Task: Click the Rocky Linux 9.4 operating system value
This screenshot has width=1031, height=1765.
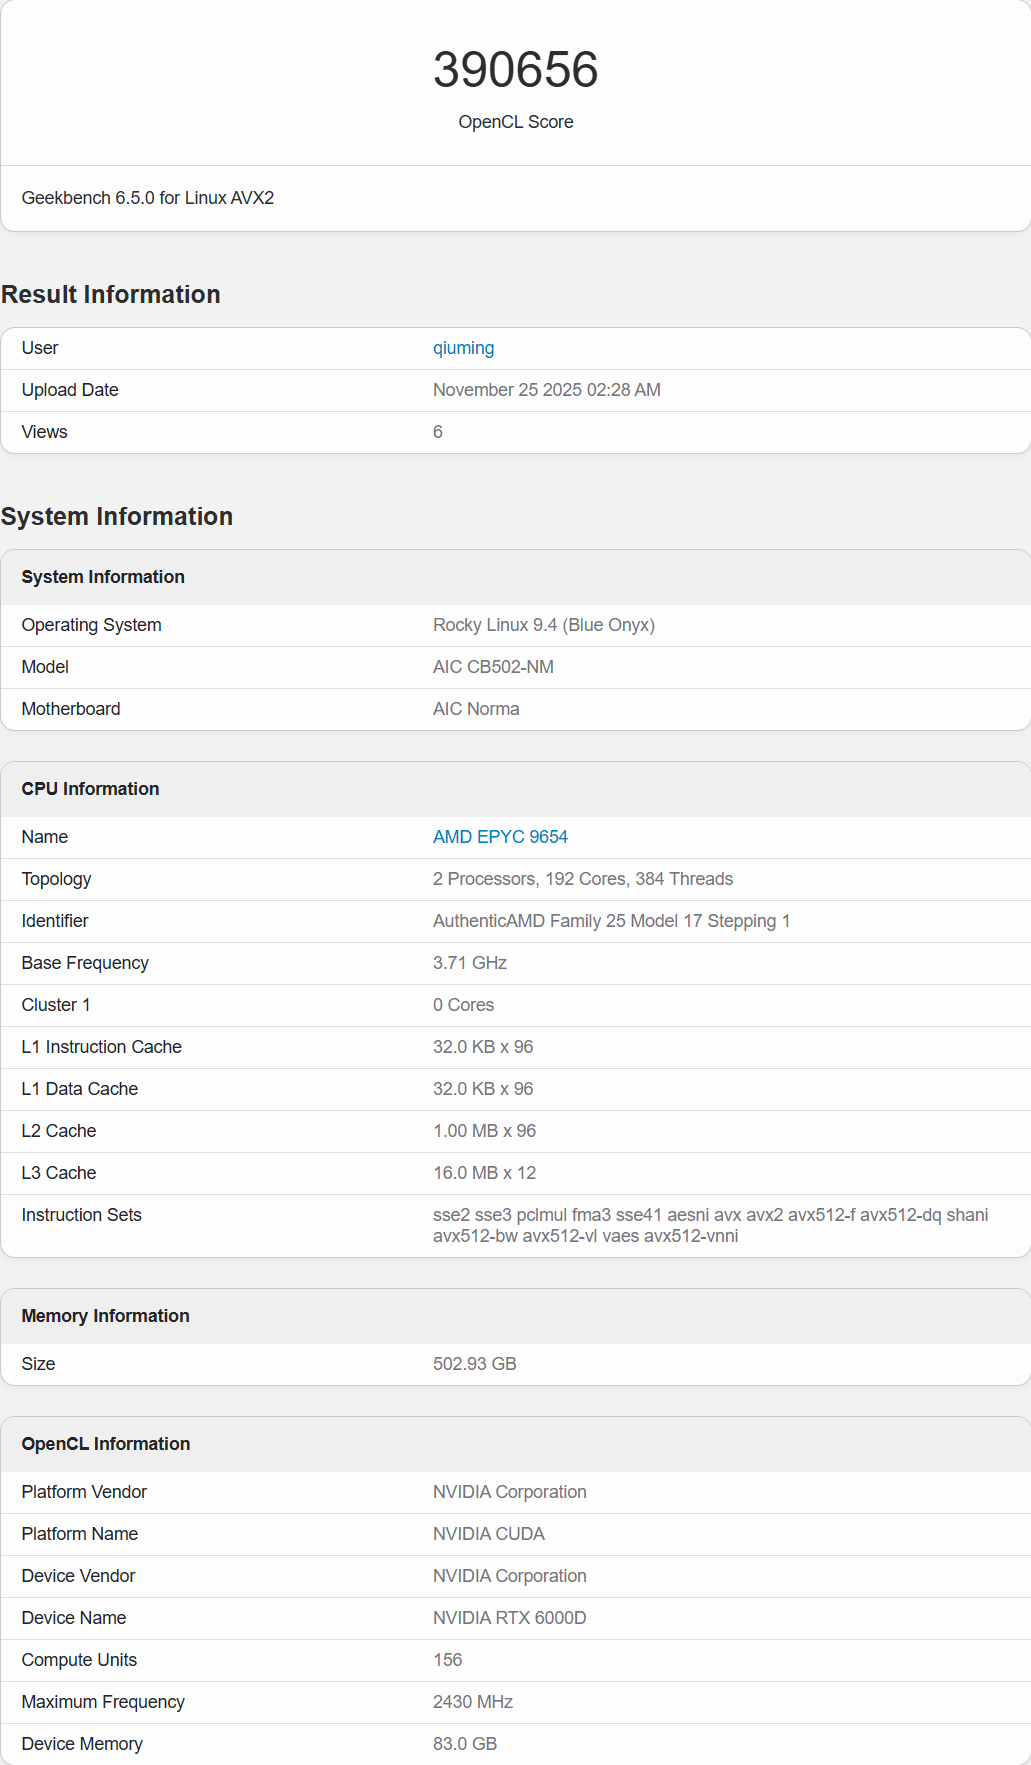Action: click(x=543, y=625)
